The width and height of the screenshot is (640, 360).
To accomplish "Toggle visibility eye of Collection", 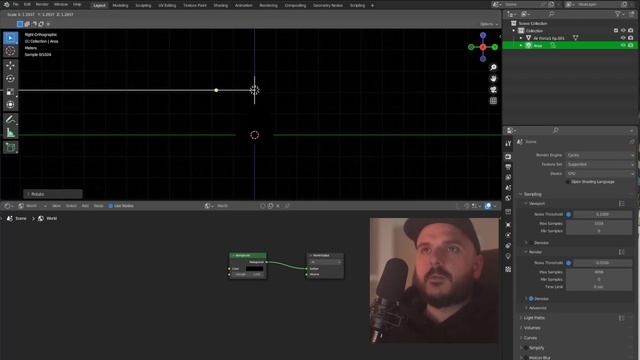I will point(623,31).
